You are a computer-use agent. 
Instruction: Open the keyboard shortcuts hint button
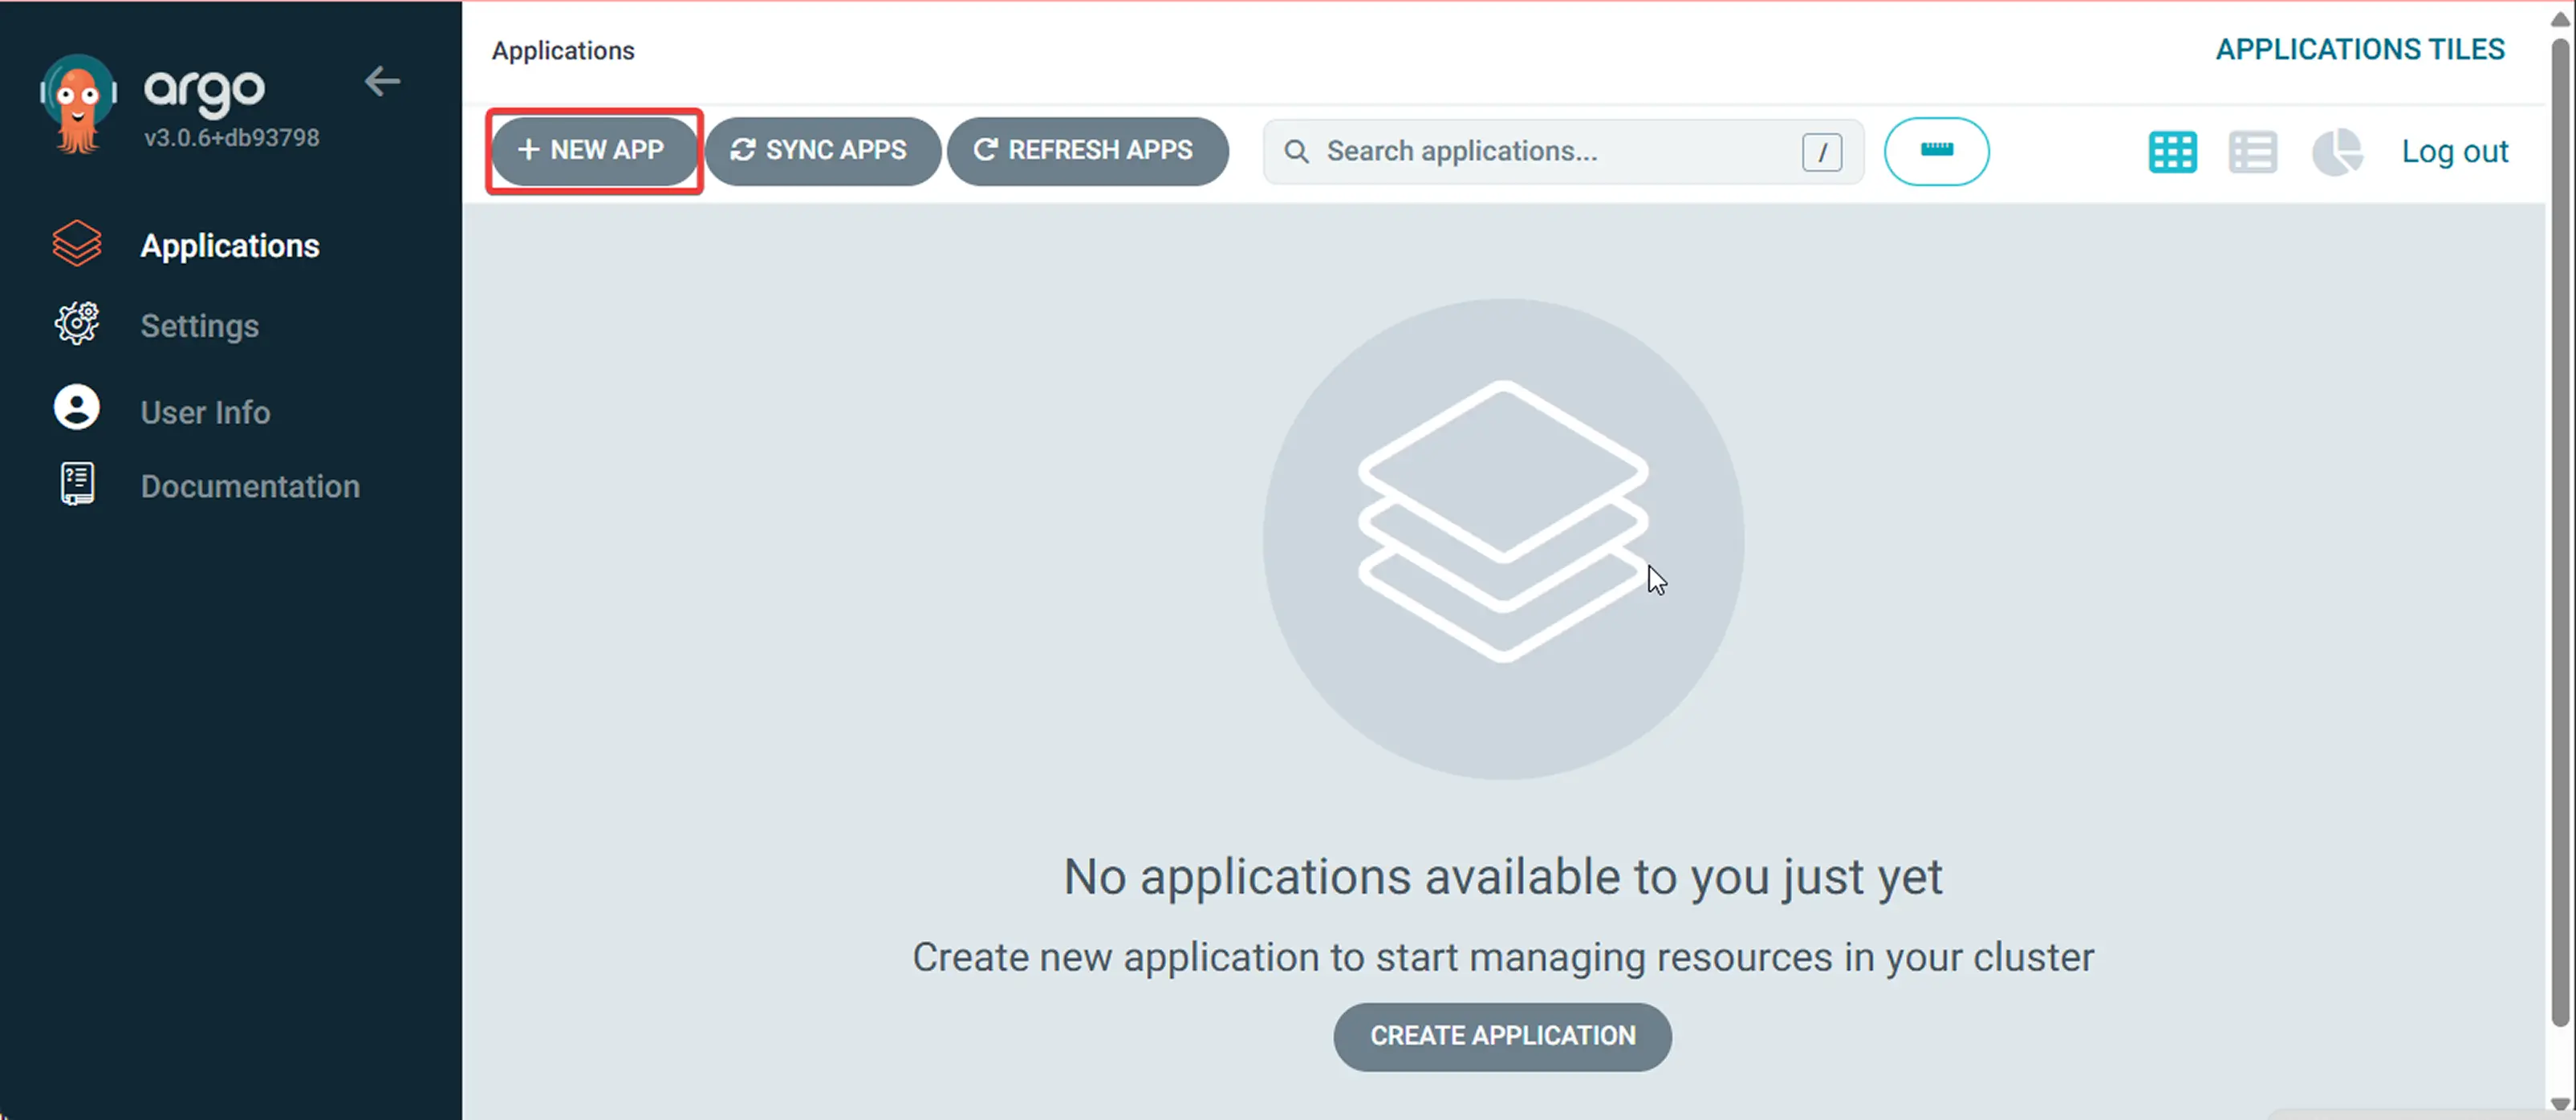pos(1936,151)
